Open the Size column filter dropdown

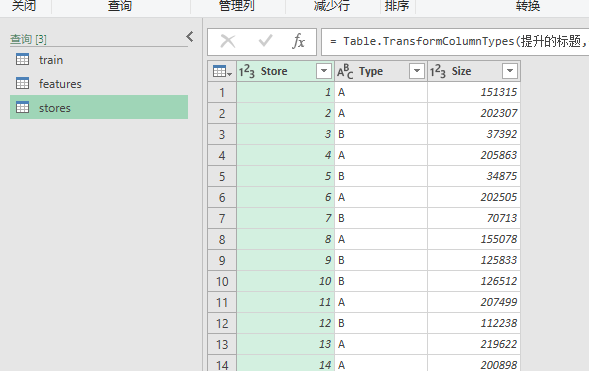pyautogui.click(x=510, y=71)
